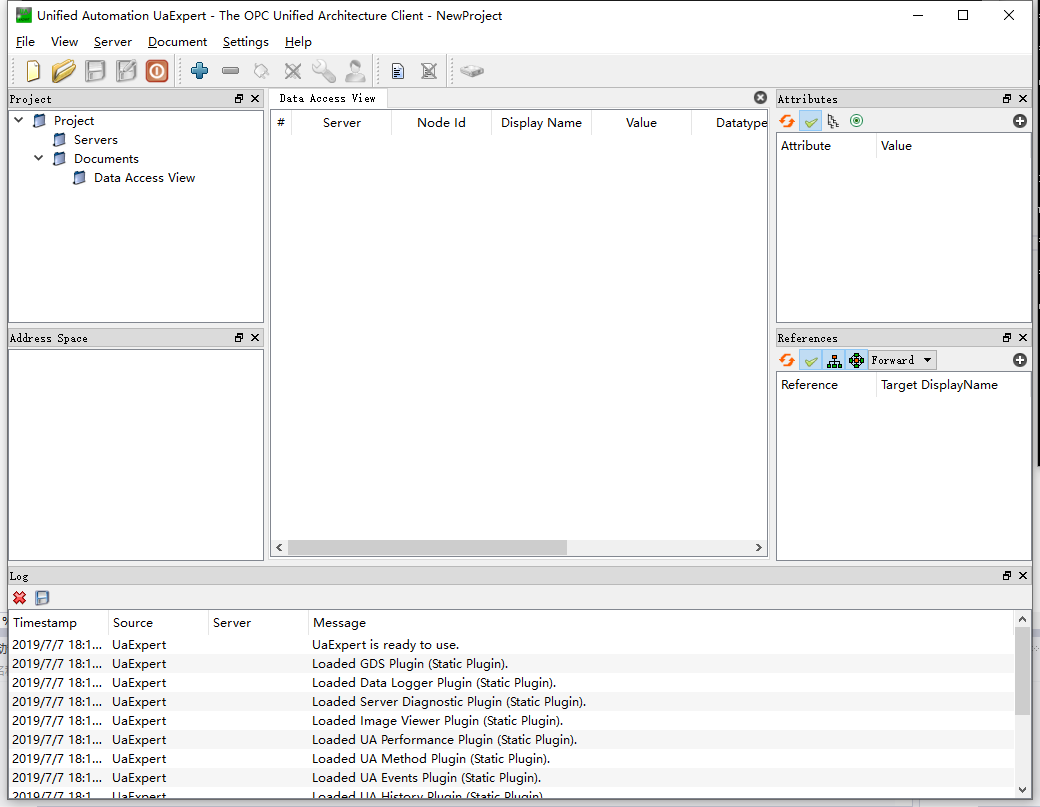Open a project with the folder icon
1040x807 pixels.
pos(64,71)
